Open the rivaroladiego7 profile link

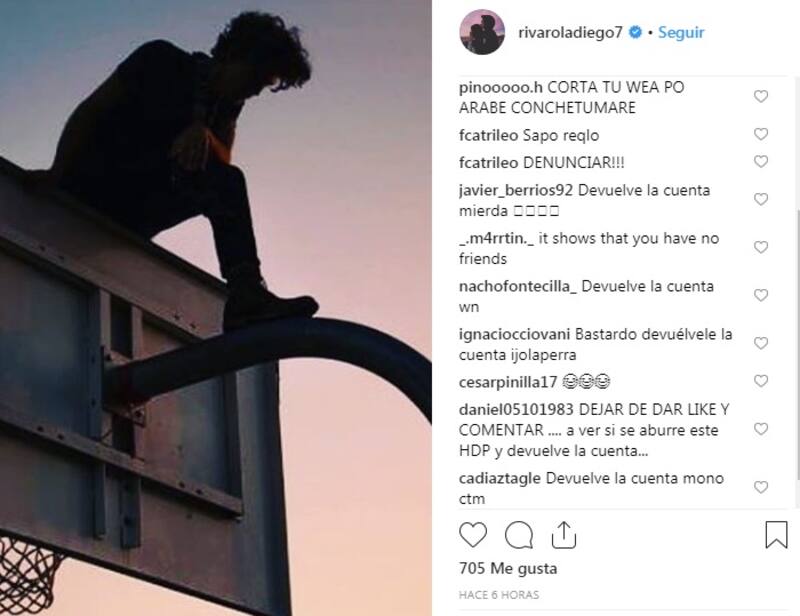570,33
